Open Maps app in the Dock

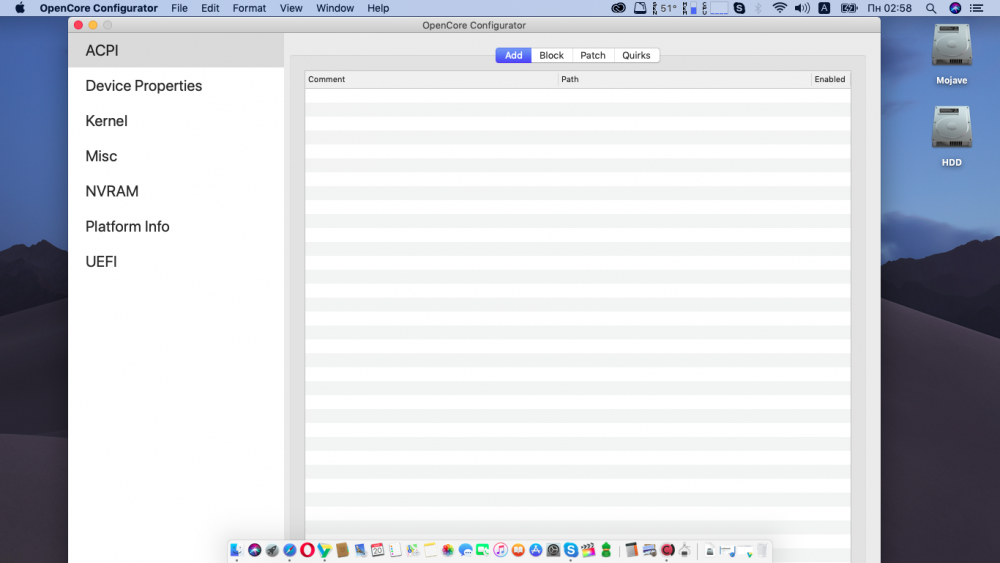[413, 550]
